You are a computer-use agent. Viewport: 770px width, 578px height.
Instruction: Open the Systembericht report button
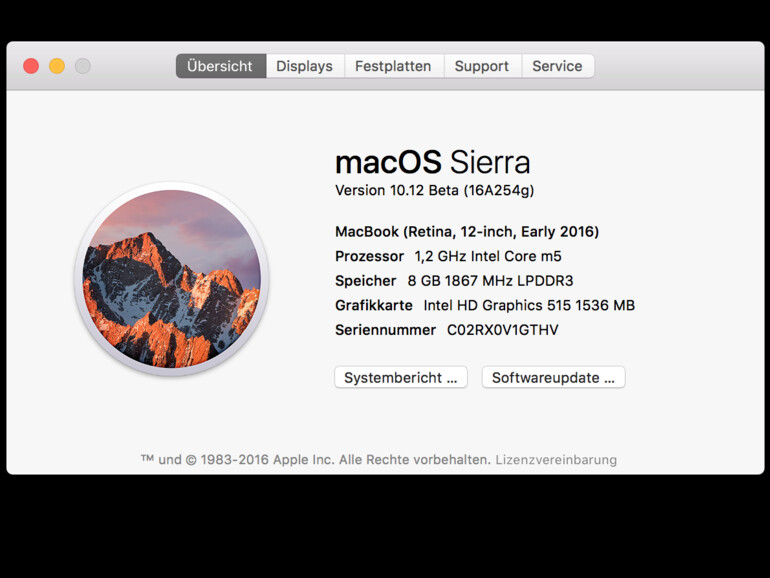click(401, 377)
